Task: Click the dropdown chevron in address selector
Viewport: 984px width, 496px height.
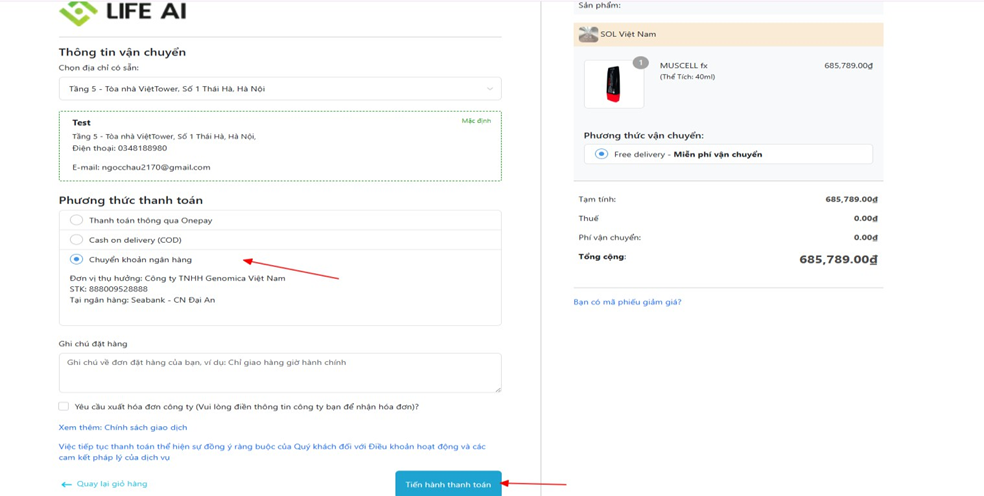Action: pyautogui.click(x=490, y=89)
